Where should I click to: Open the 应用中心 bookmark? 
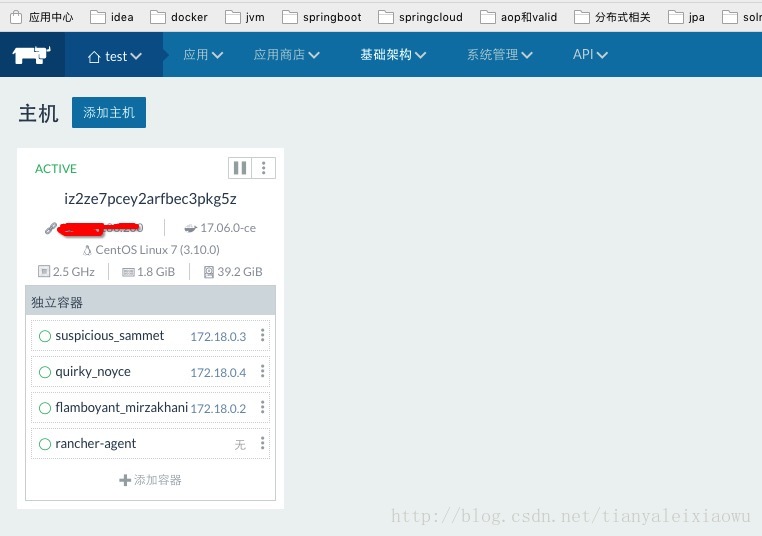pos(42,17)
